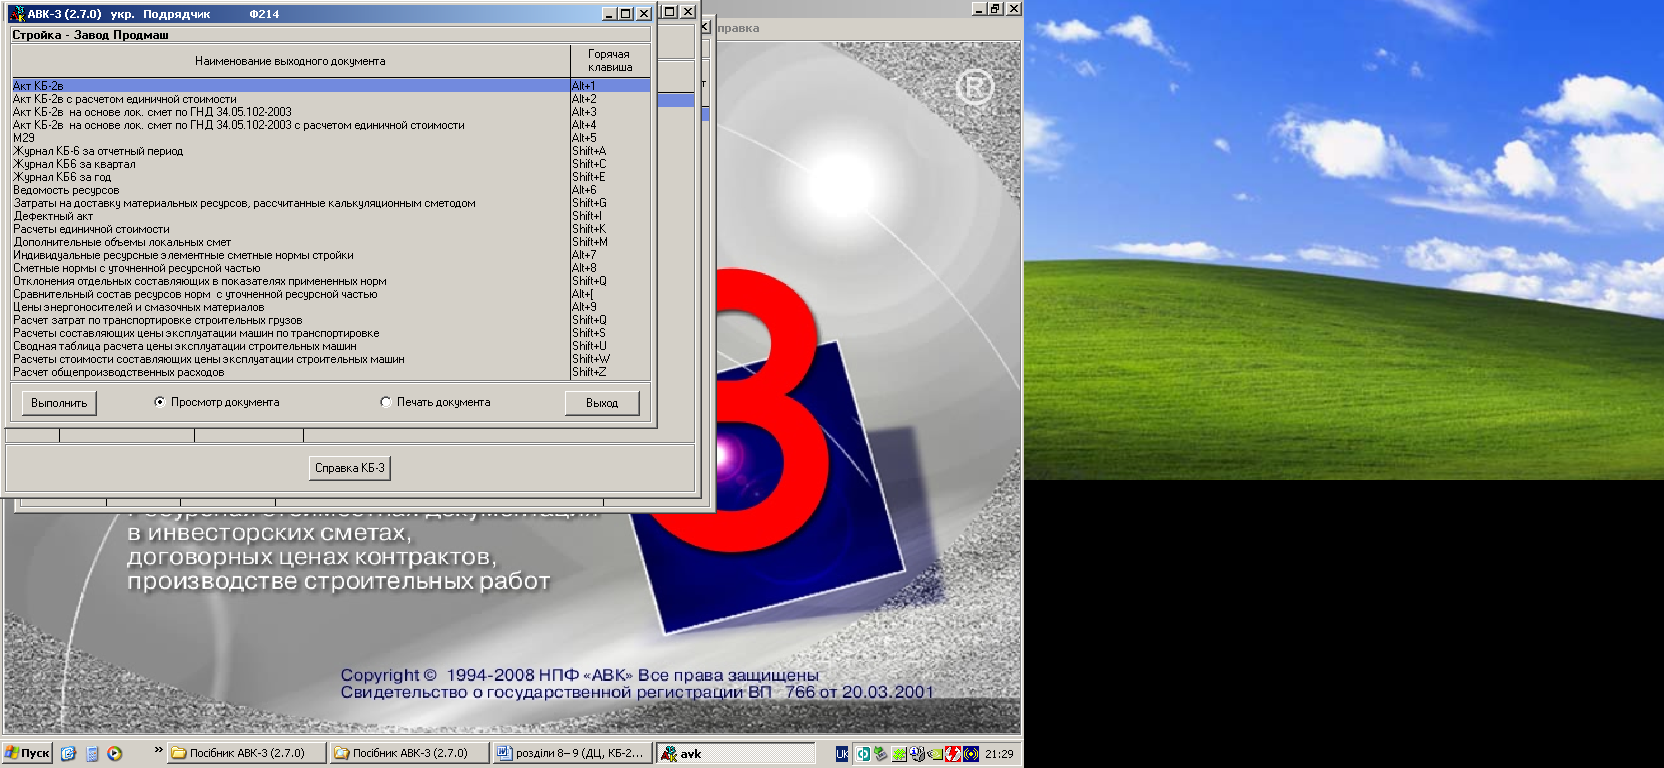
Task: Click the green grid tray icon
Action: pos(899,754)
